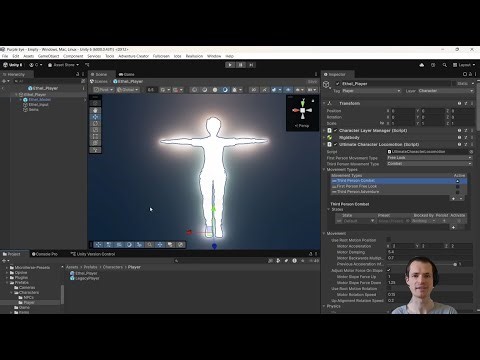Image resolution: width=480 pixels, height=360 pixels.
Task: Open the Layer dropdown showing Character
Action: [x=446, y=91]
